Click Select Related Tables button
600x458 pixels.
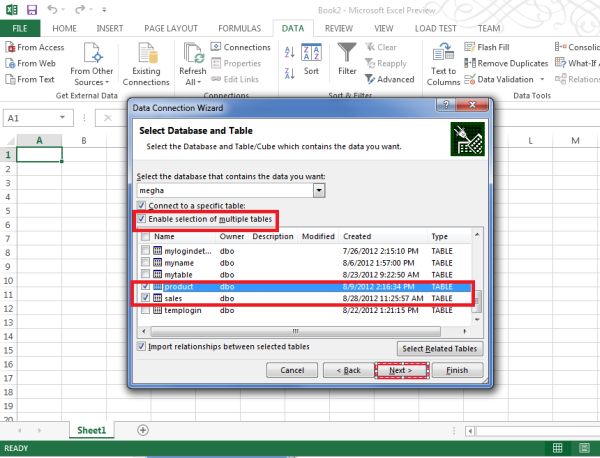tap(440, 349)
